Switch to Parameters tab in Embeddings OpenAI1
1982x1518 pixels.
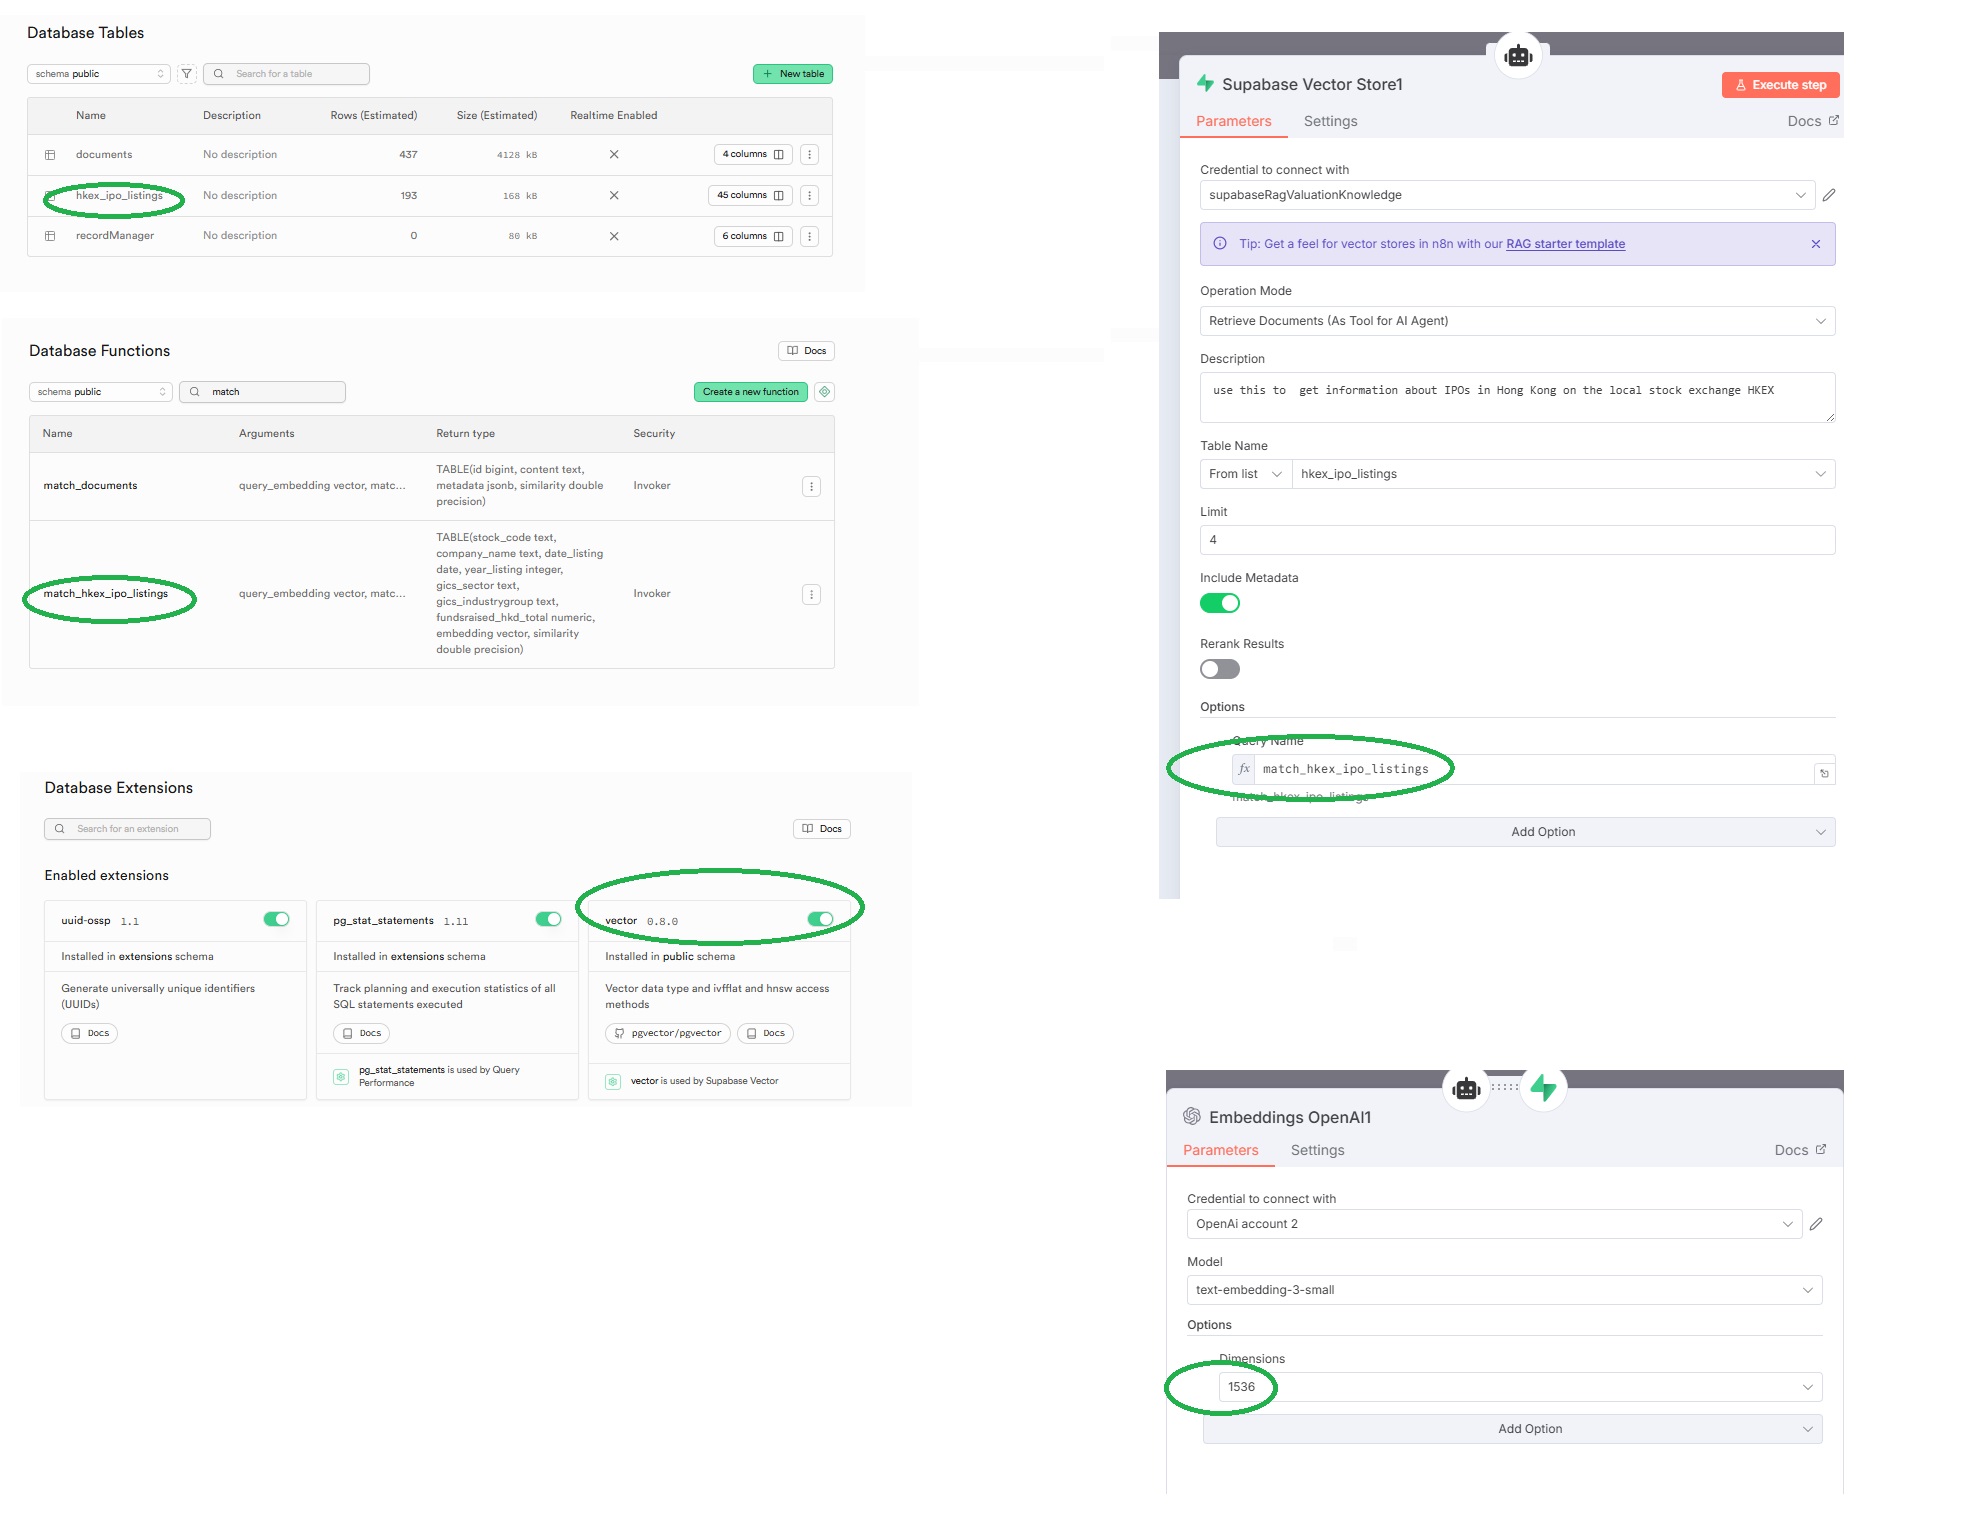[x=1220, y=1150]
